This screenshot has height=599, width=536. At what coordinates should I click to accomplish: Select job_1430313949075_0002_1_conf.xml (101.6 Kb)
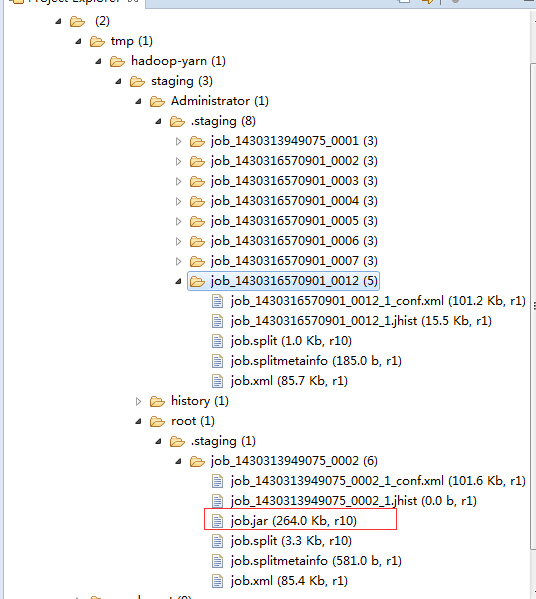(378, 481)
